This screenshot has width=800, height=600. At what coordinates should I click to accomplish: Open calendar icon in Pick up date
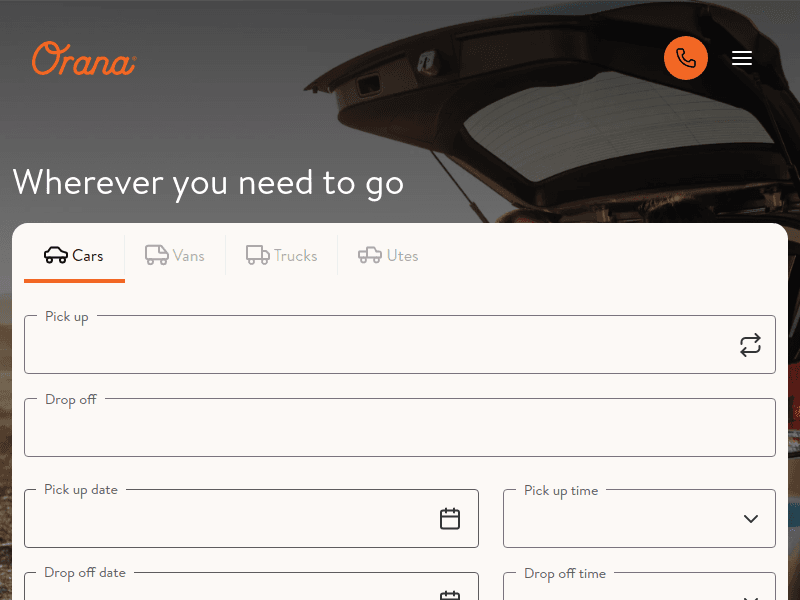click(x=450, y=518)
